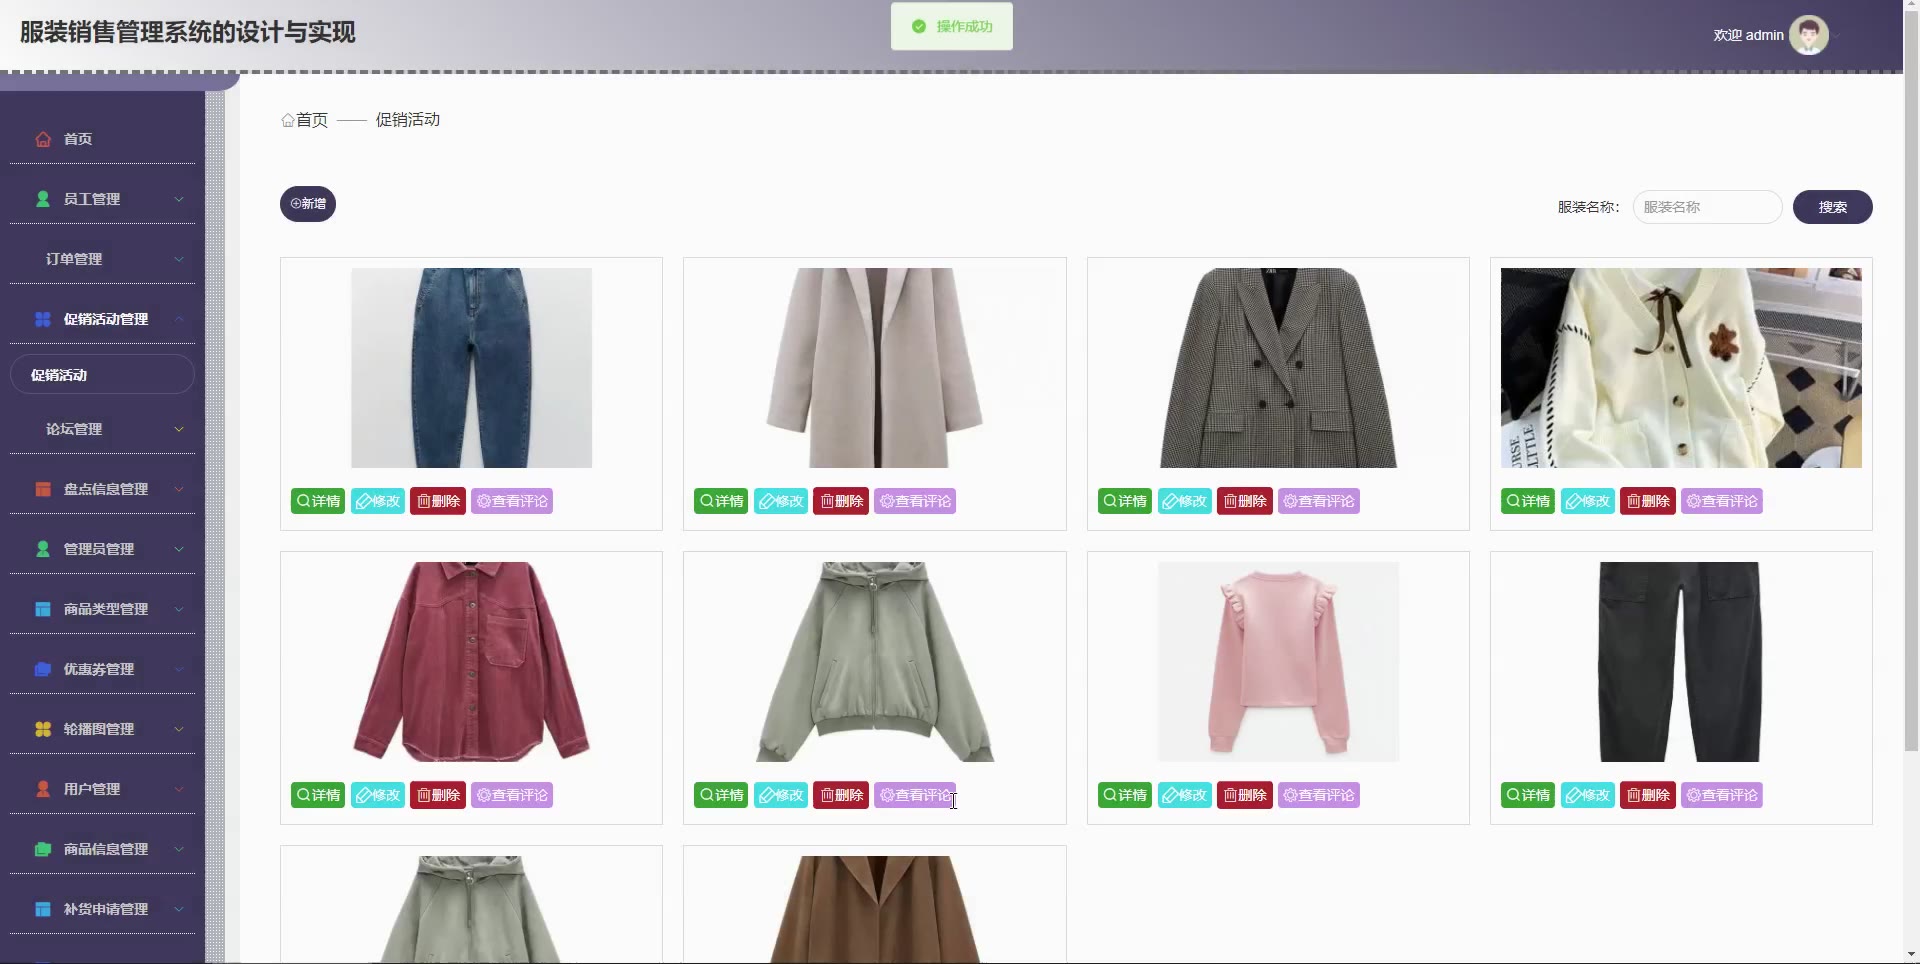Open 详情 for the houndstooth blazer
Image resolution: width=1920 pixels, height=964 pixels.
(x=1125, y=501)
